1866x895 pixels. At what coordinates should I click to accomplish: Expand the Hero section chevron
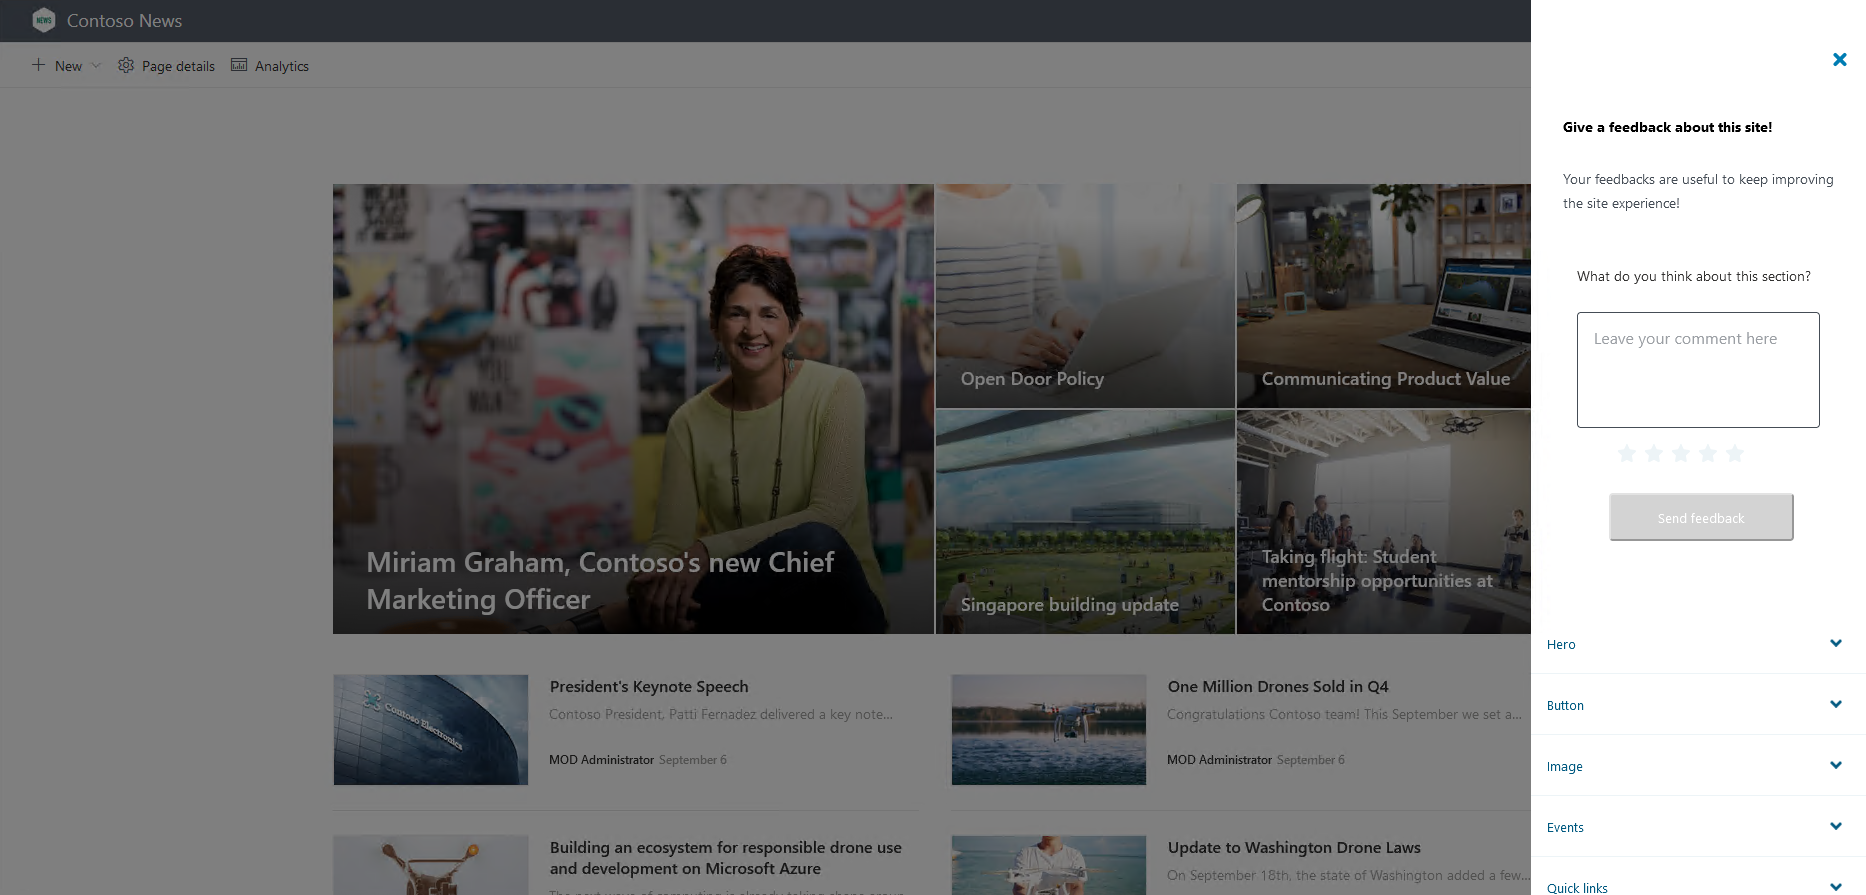(x=1836, y=643)
